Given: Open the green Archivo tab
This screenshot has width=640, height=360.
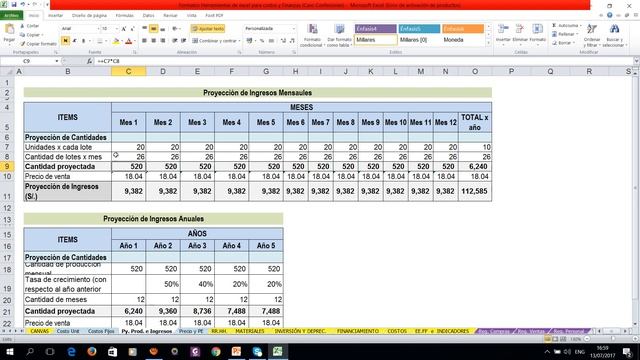Looking at the screenshot, I should [x=11, y=16].
